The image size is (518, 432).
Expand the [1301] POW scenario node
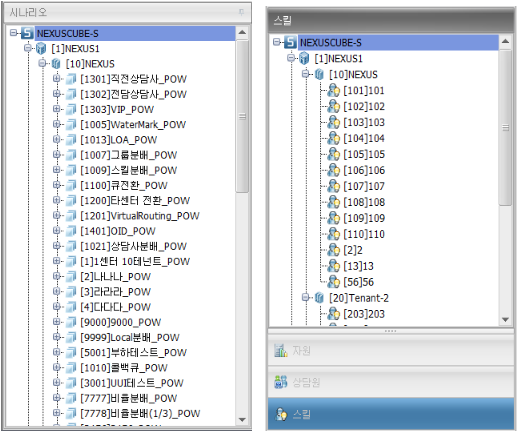pyautogui.click(x=56, y=79)
